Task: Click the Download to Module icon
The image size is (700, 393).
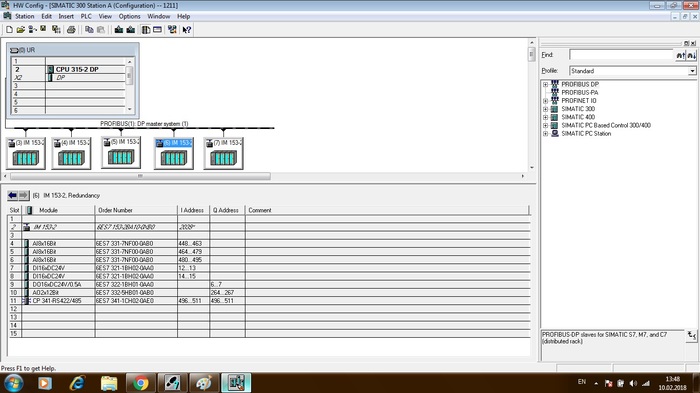Action: point(119,29)
